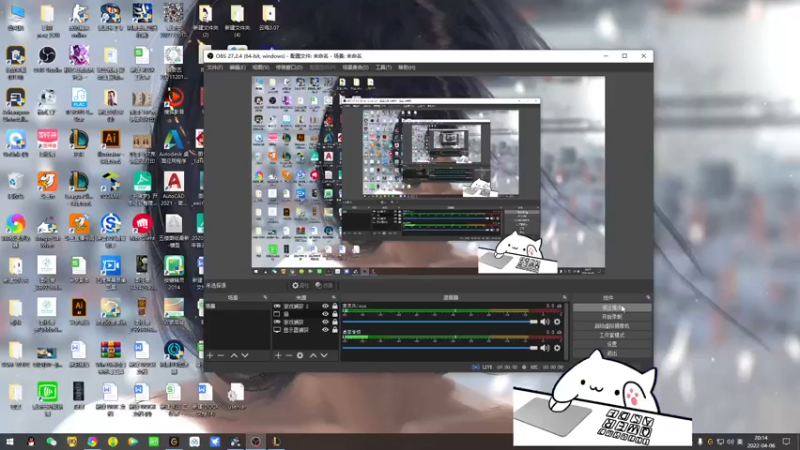Mute the 桌面音频 channel speaker
Viewport: 800px width, 450px height.
click(x=545, y=348)
